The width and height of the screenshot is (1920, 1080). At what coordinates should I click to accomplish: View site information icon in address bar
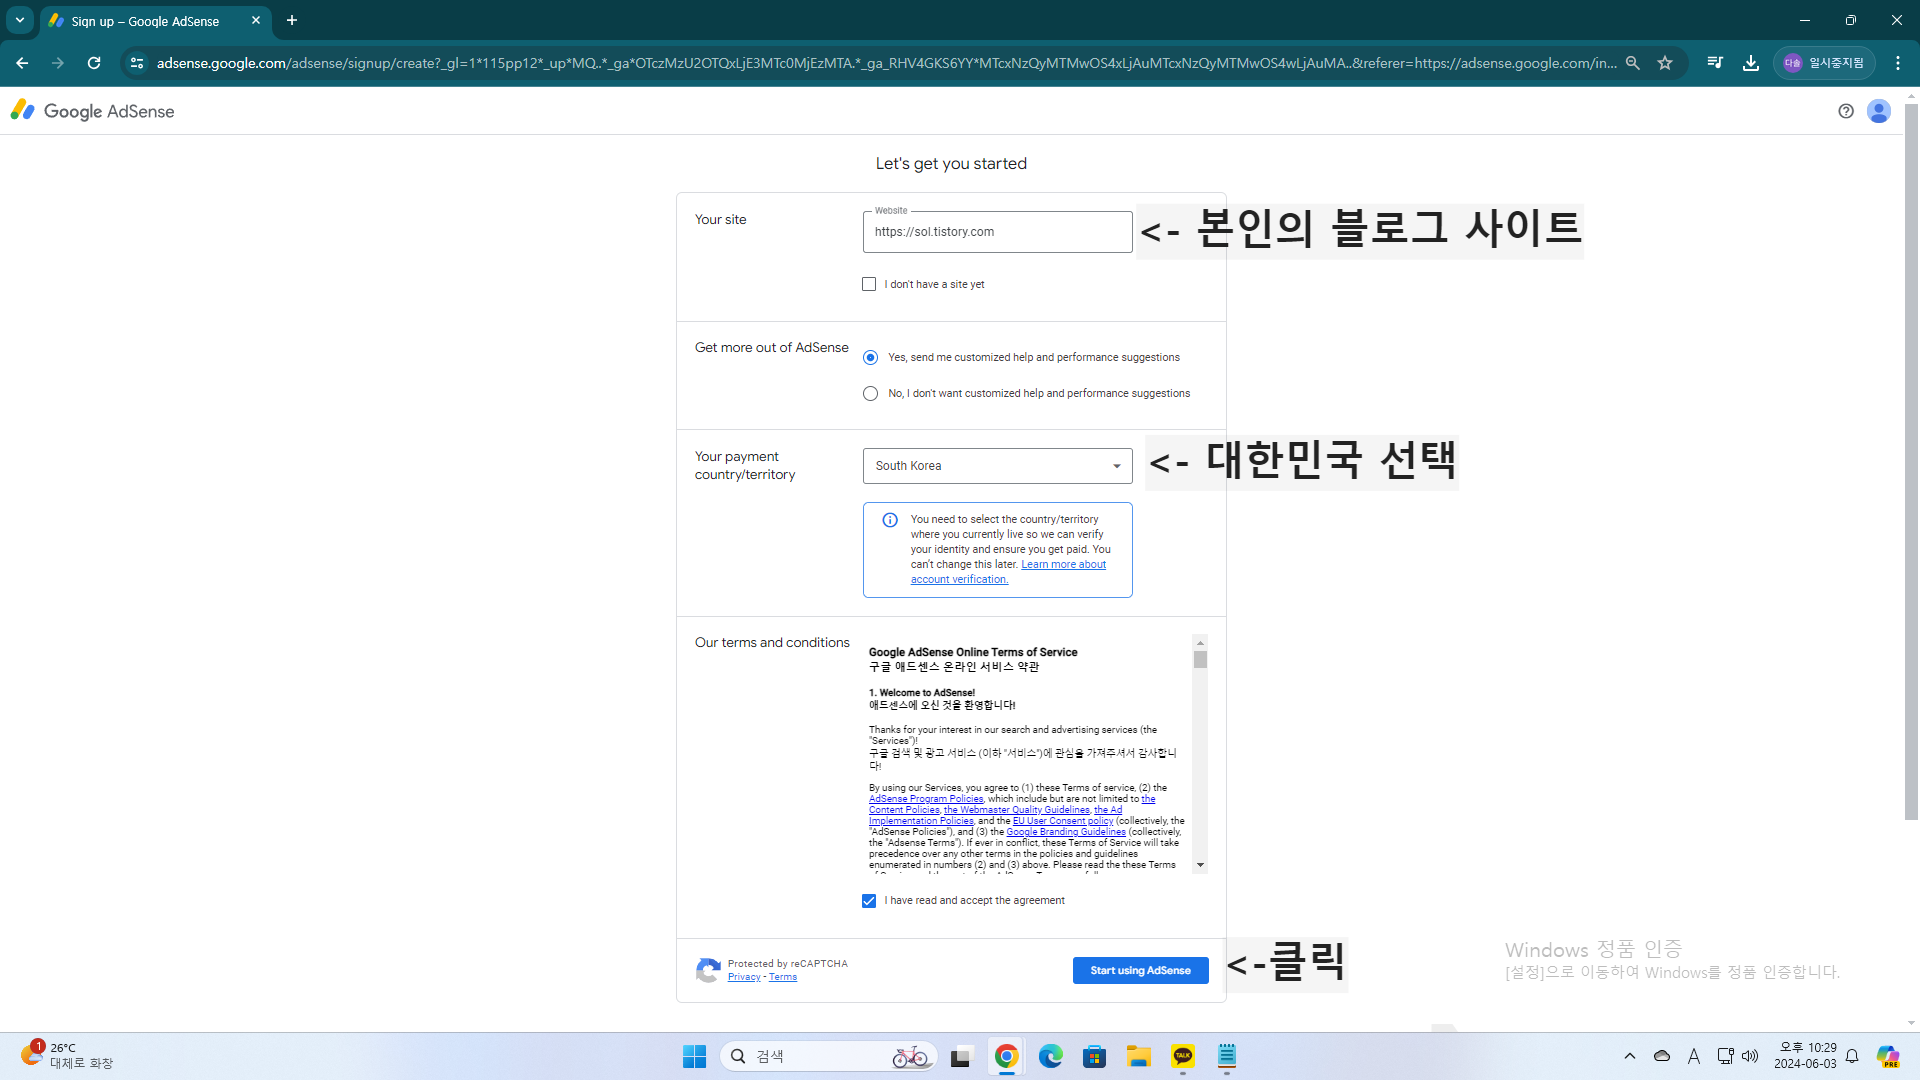137,63
